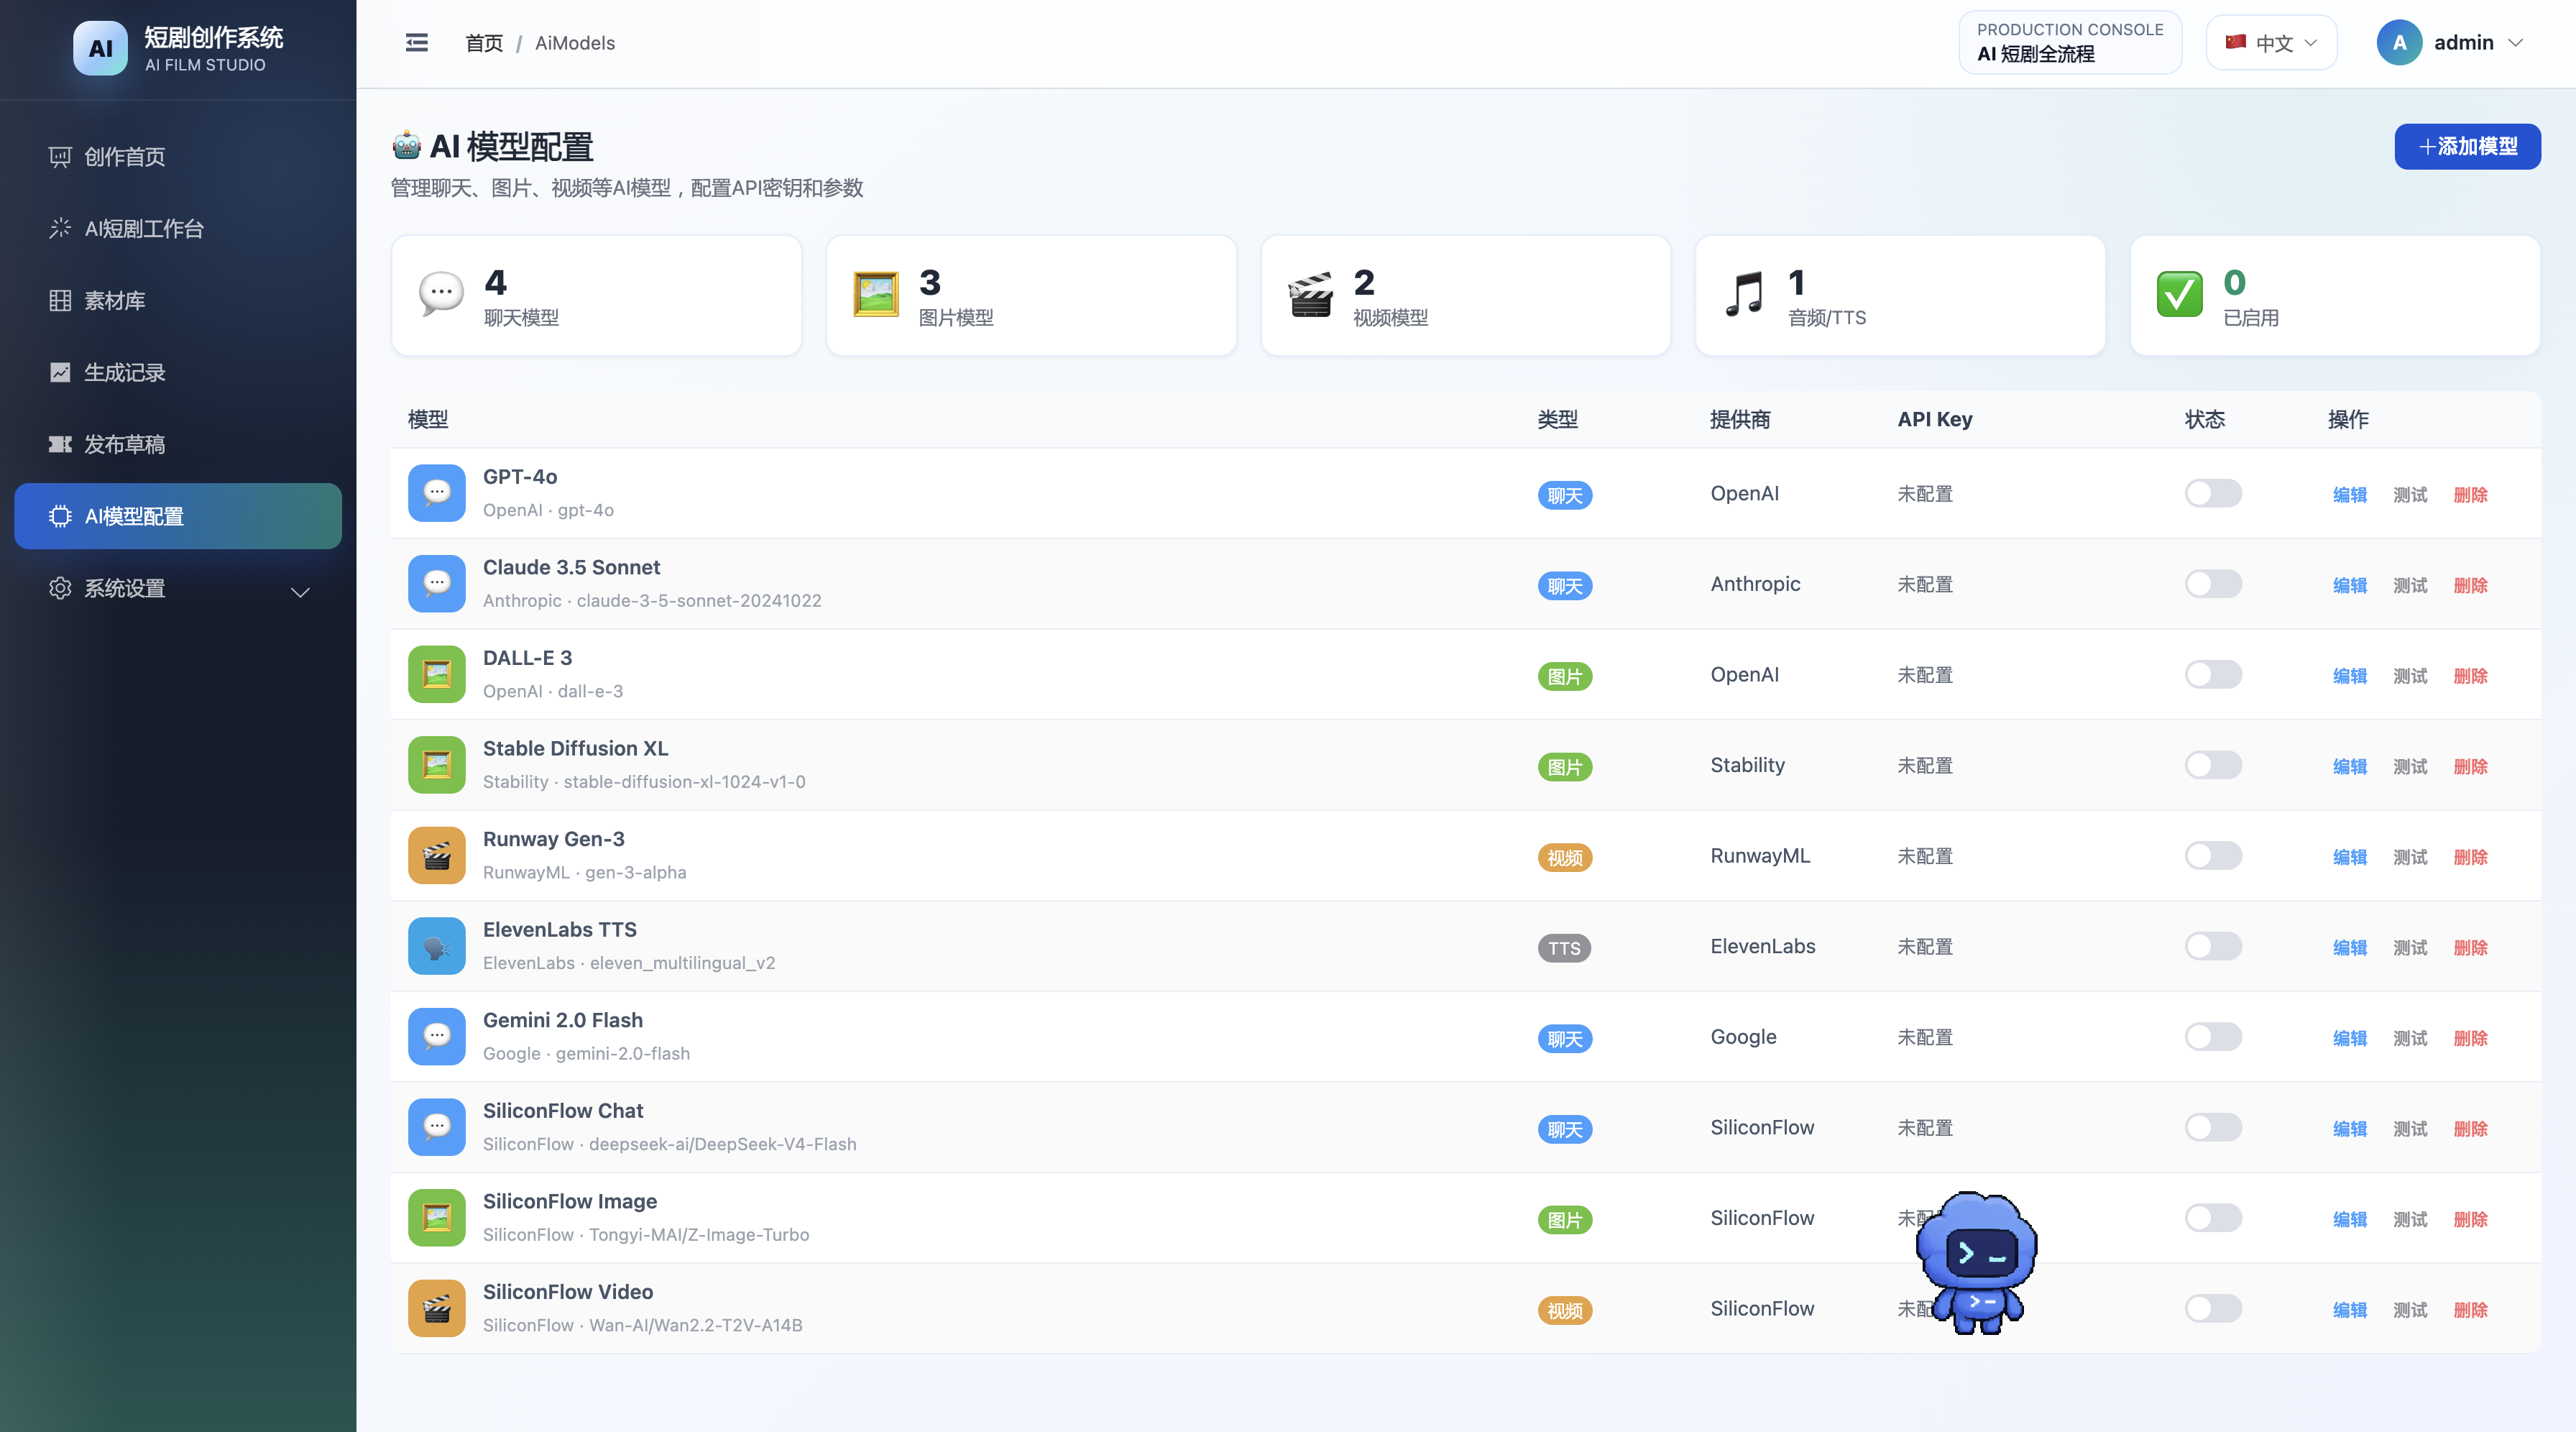
Task: Turn on the Runway Gen-3 switch
Action: tap(2213, 856)
